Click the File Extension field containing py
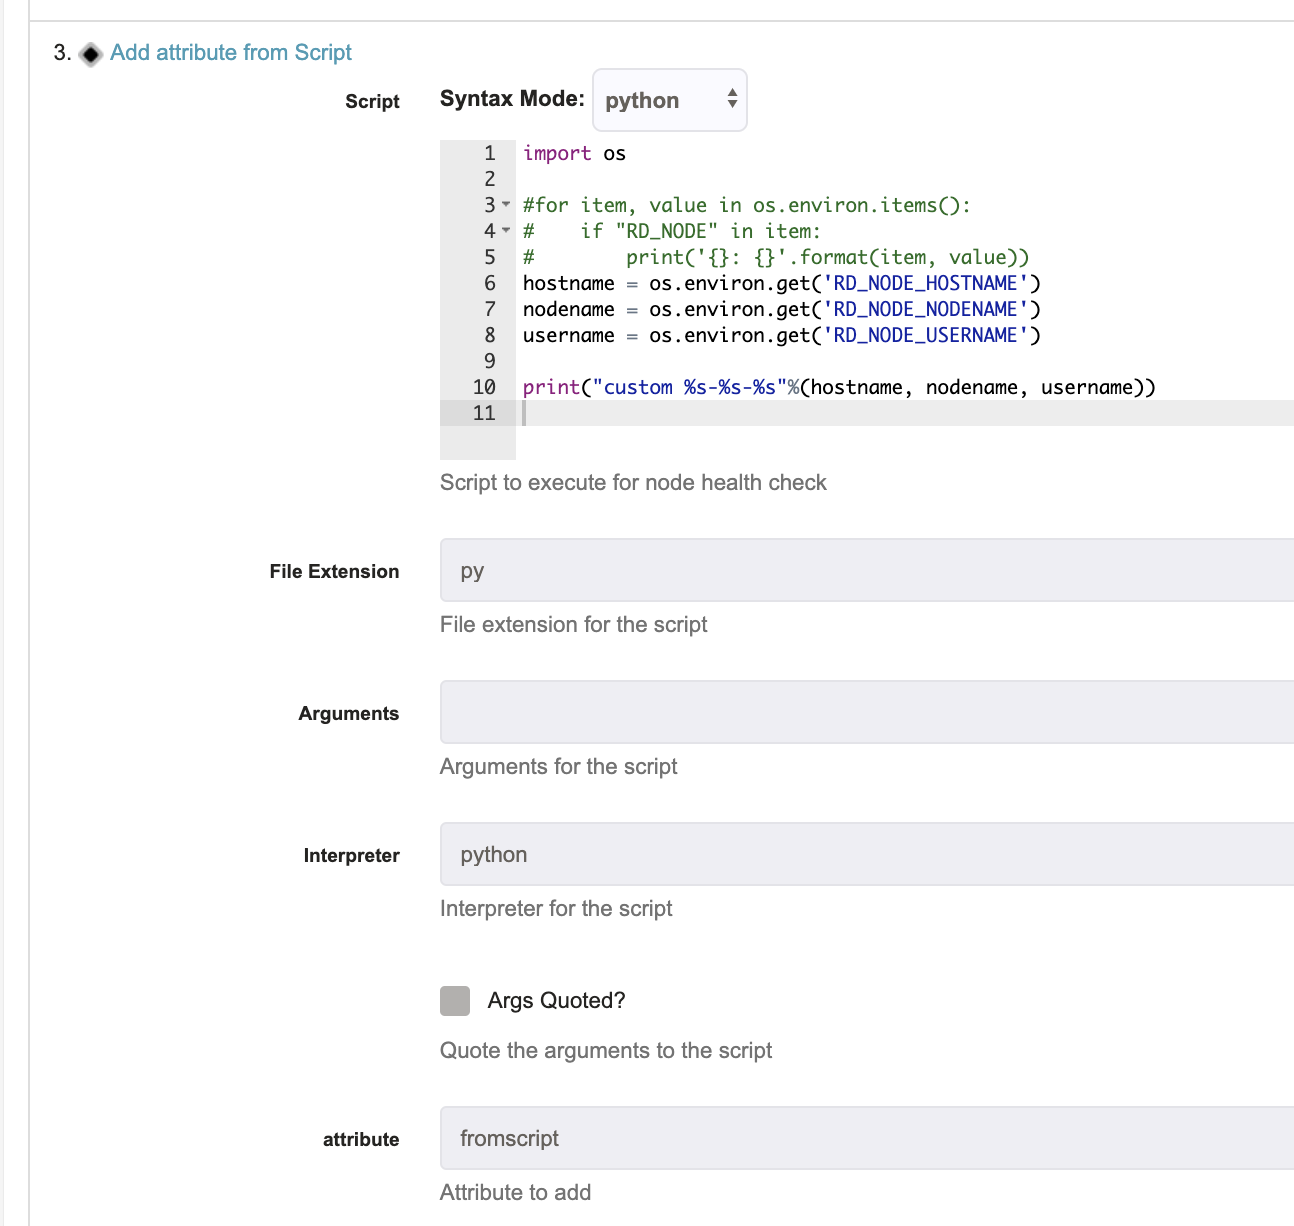The image size is (1294, 1226). (x=867, y=570)
